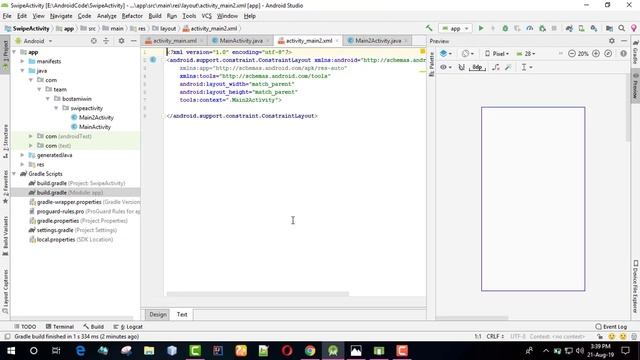Switch to MainActivity.java editor tab

click(x=241, y=41)
